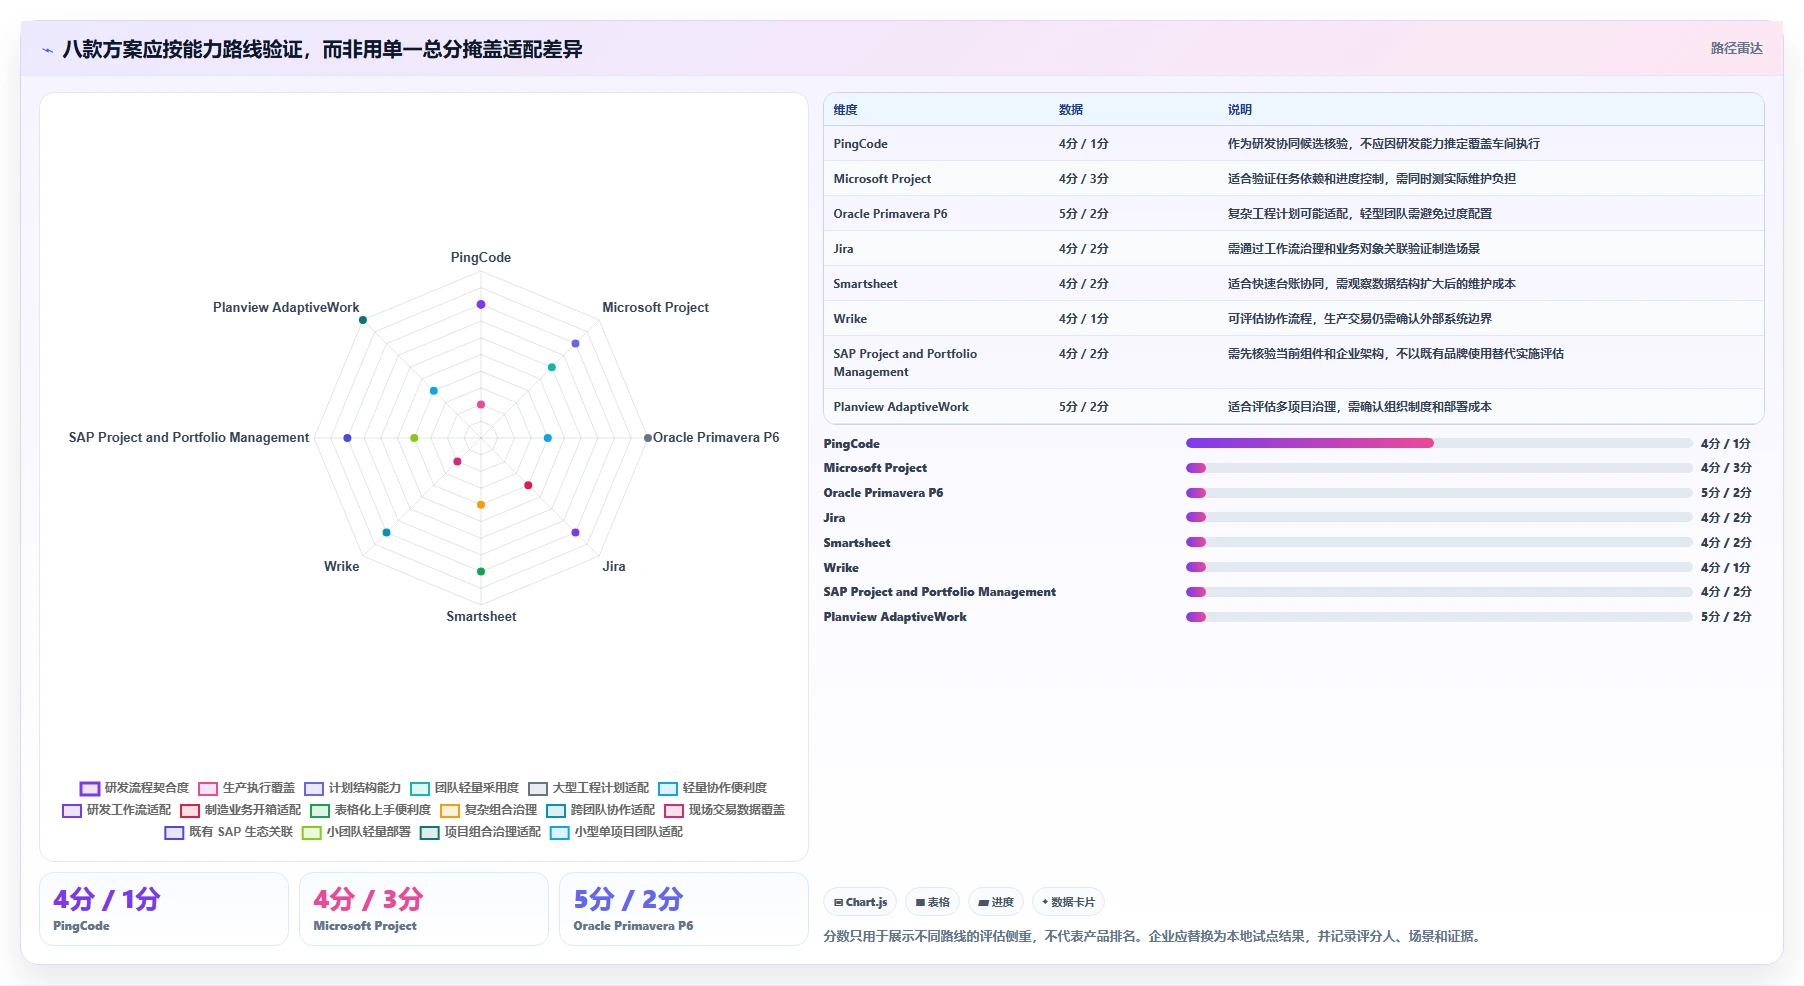Click the Wrike progress bar
Viewport: 1804px width, 986px height.
[x=1439, y=567]
